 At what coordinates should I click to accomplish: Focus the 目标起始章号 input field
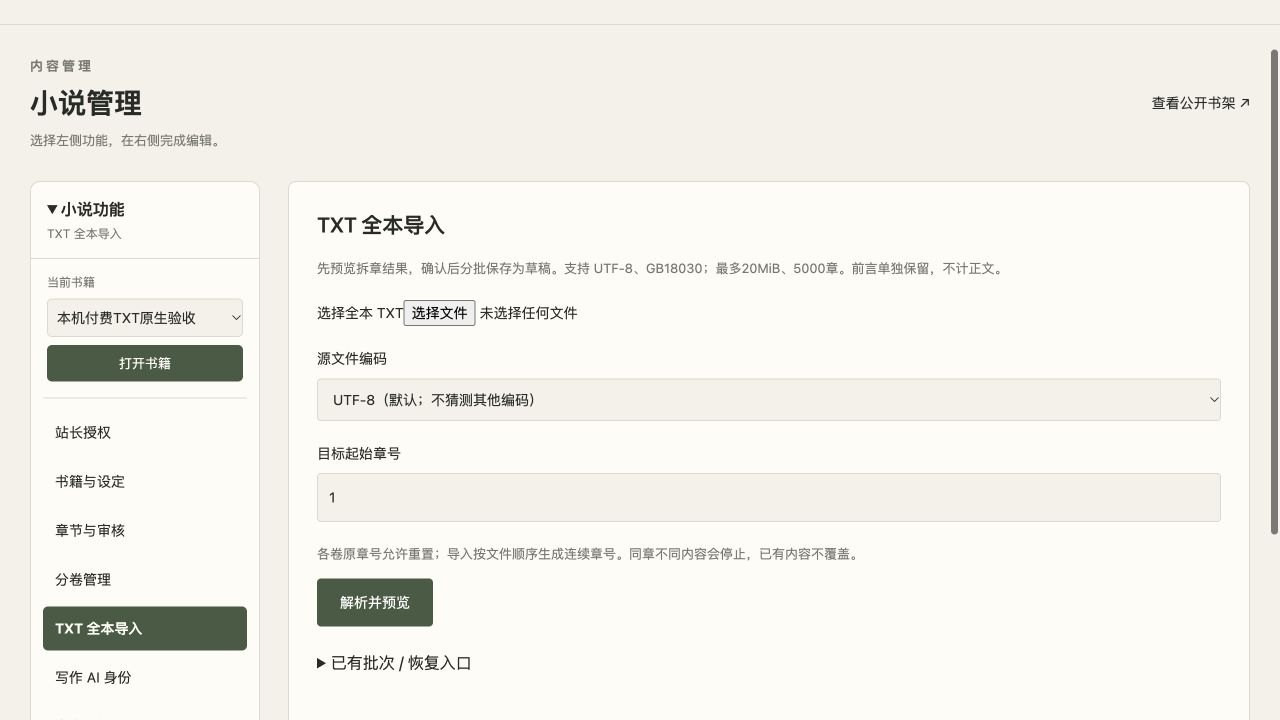click(x=769, y=497)
